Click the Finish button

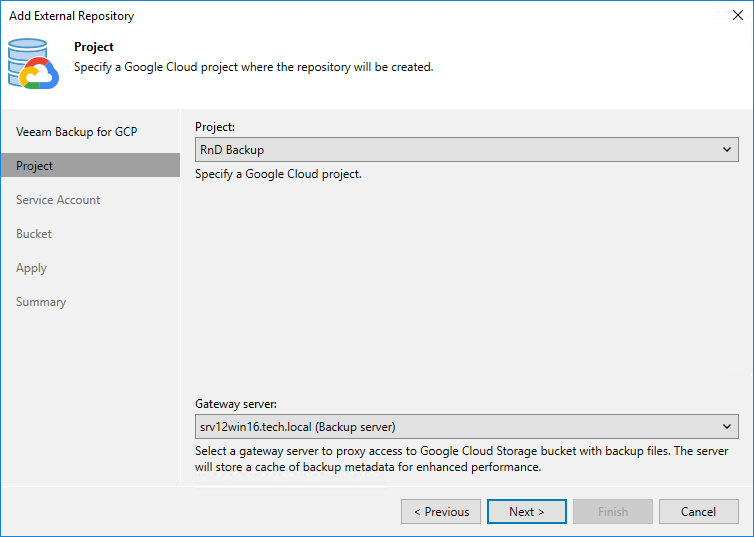coord(612,512)
